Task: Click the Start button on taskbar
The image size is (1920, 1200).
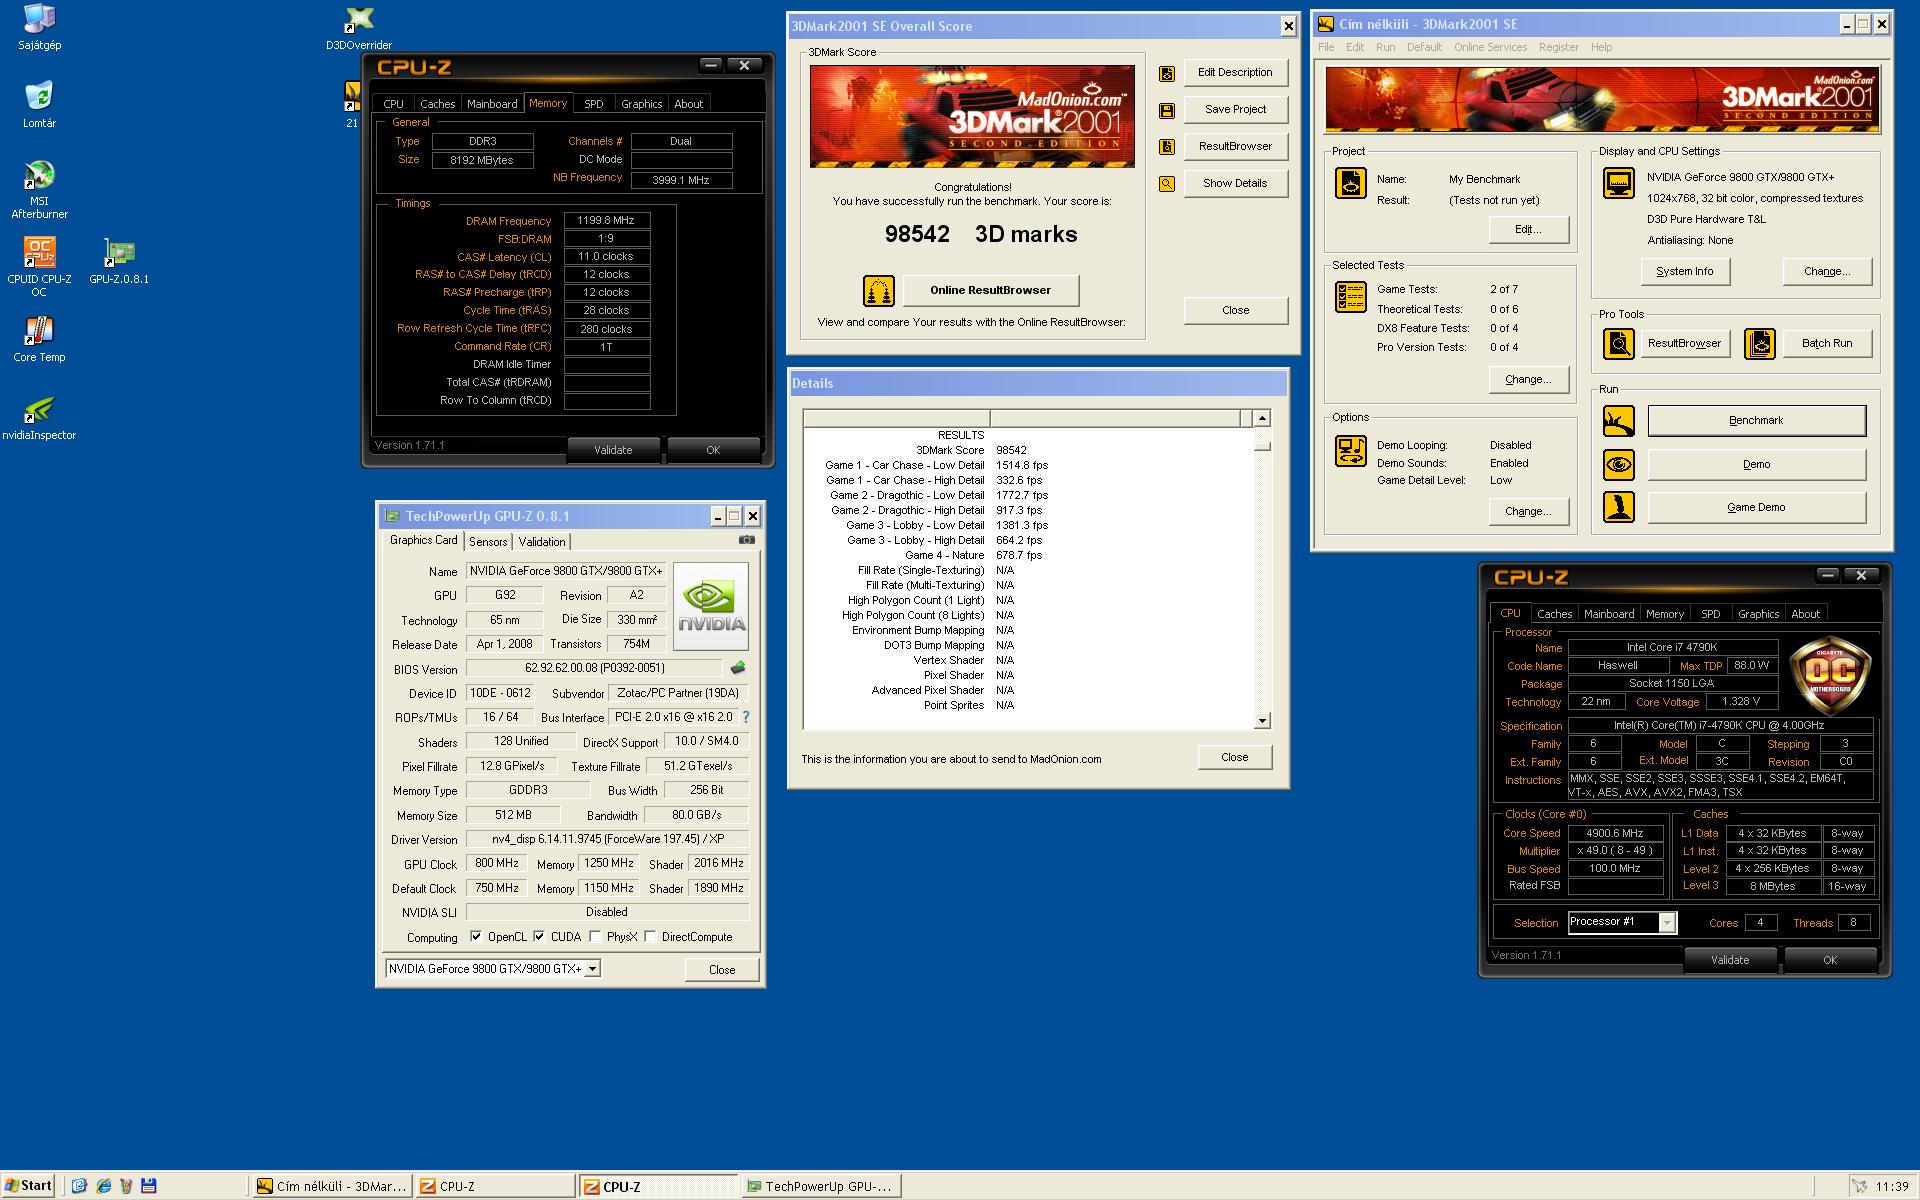Action: pyautogui.click(x=28, y=1186)
